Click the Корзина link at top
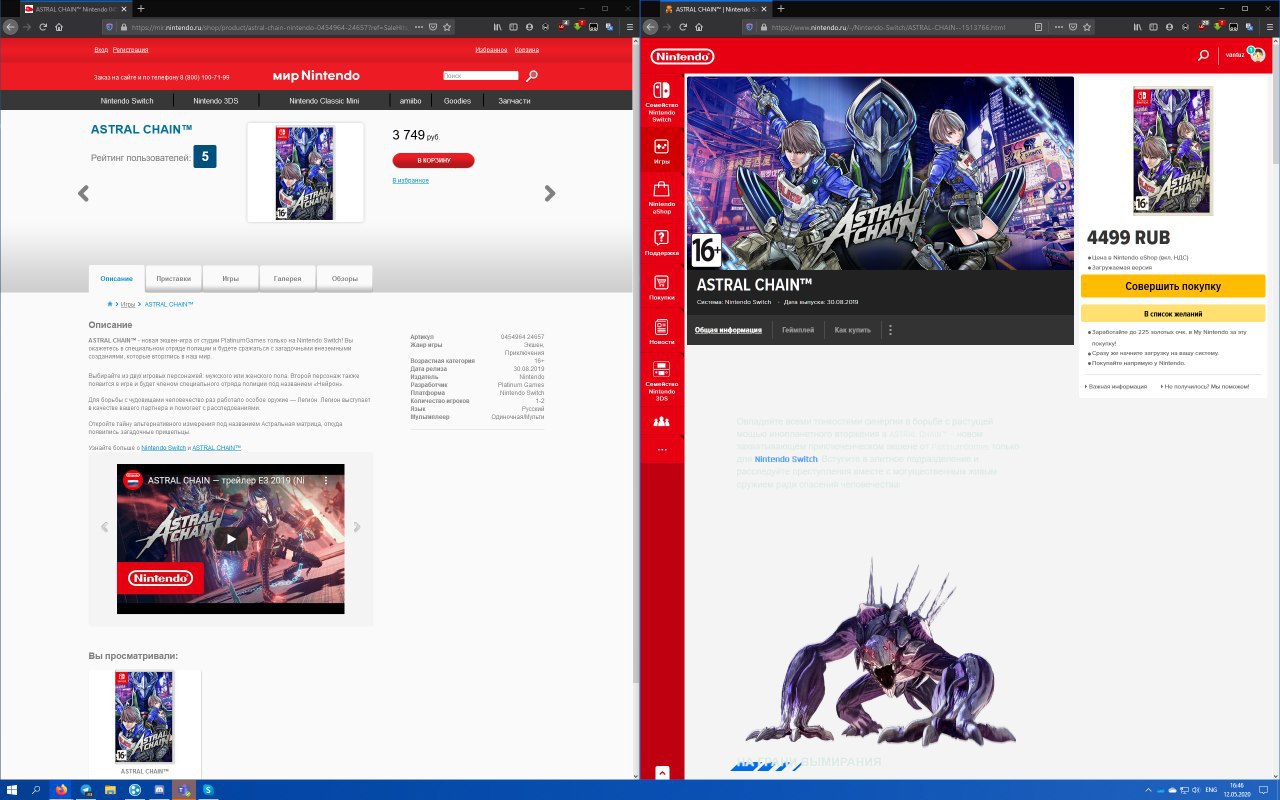 [527, 49]
